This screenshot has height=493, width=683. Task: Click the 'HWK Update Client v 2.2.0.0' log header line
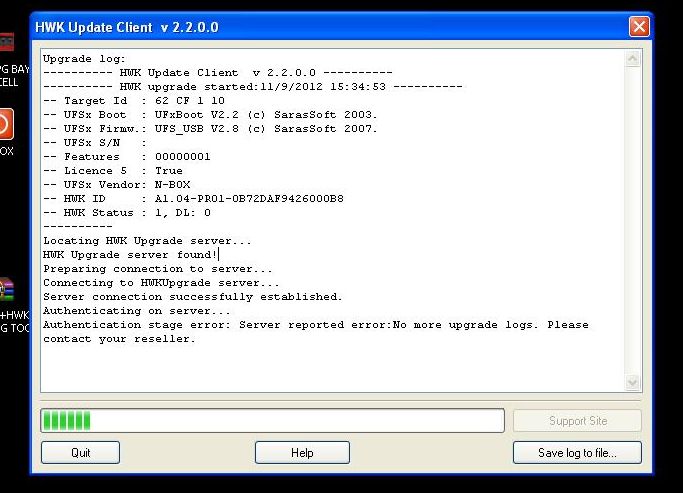click(x=218, y=73)
